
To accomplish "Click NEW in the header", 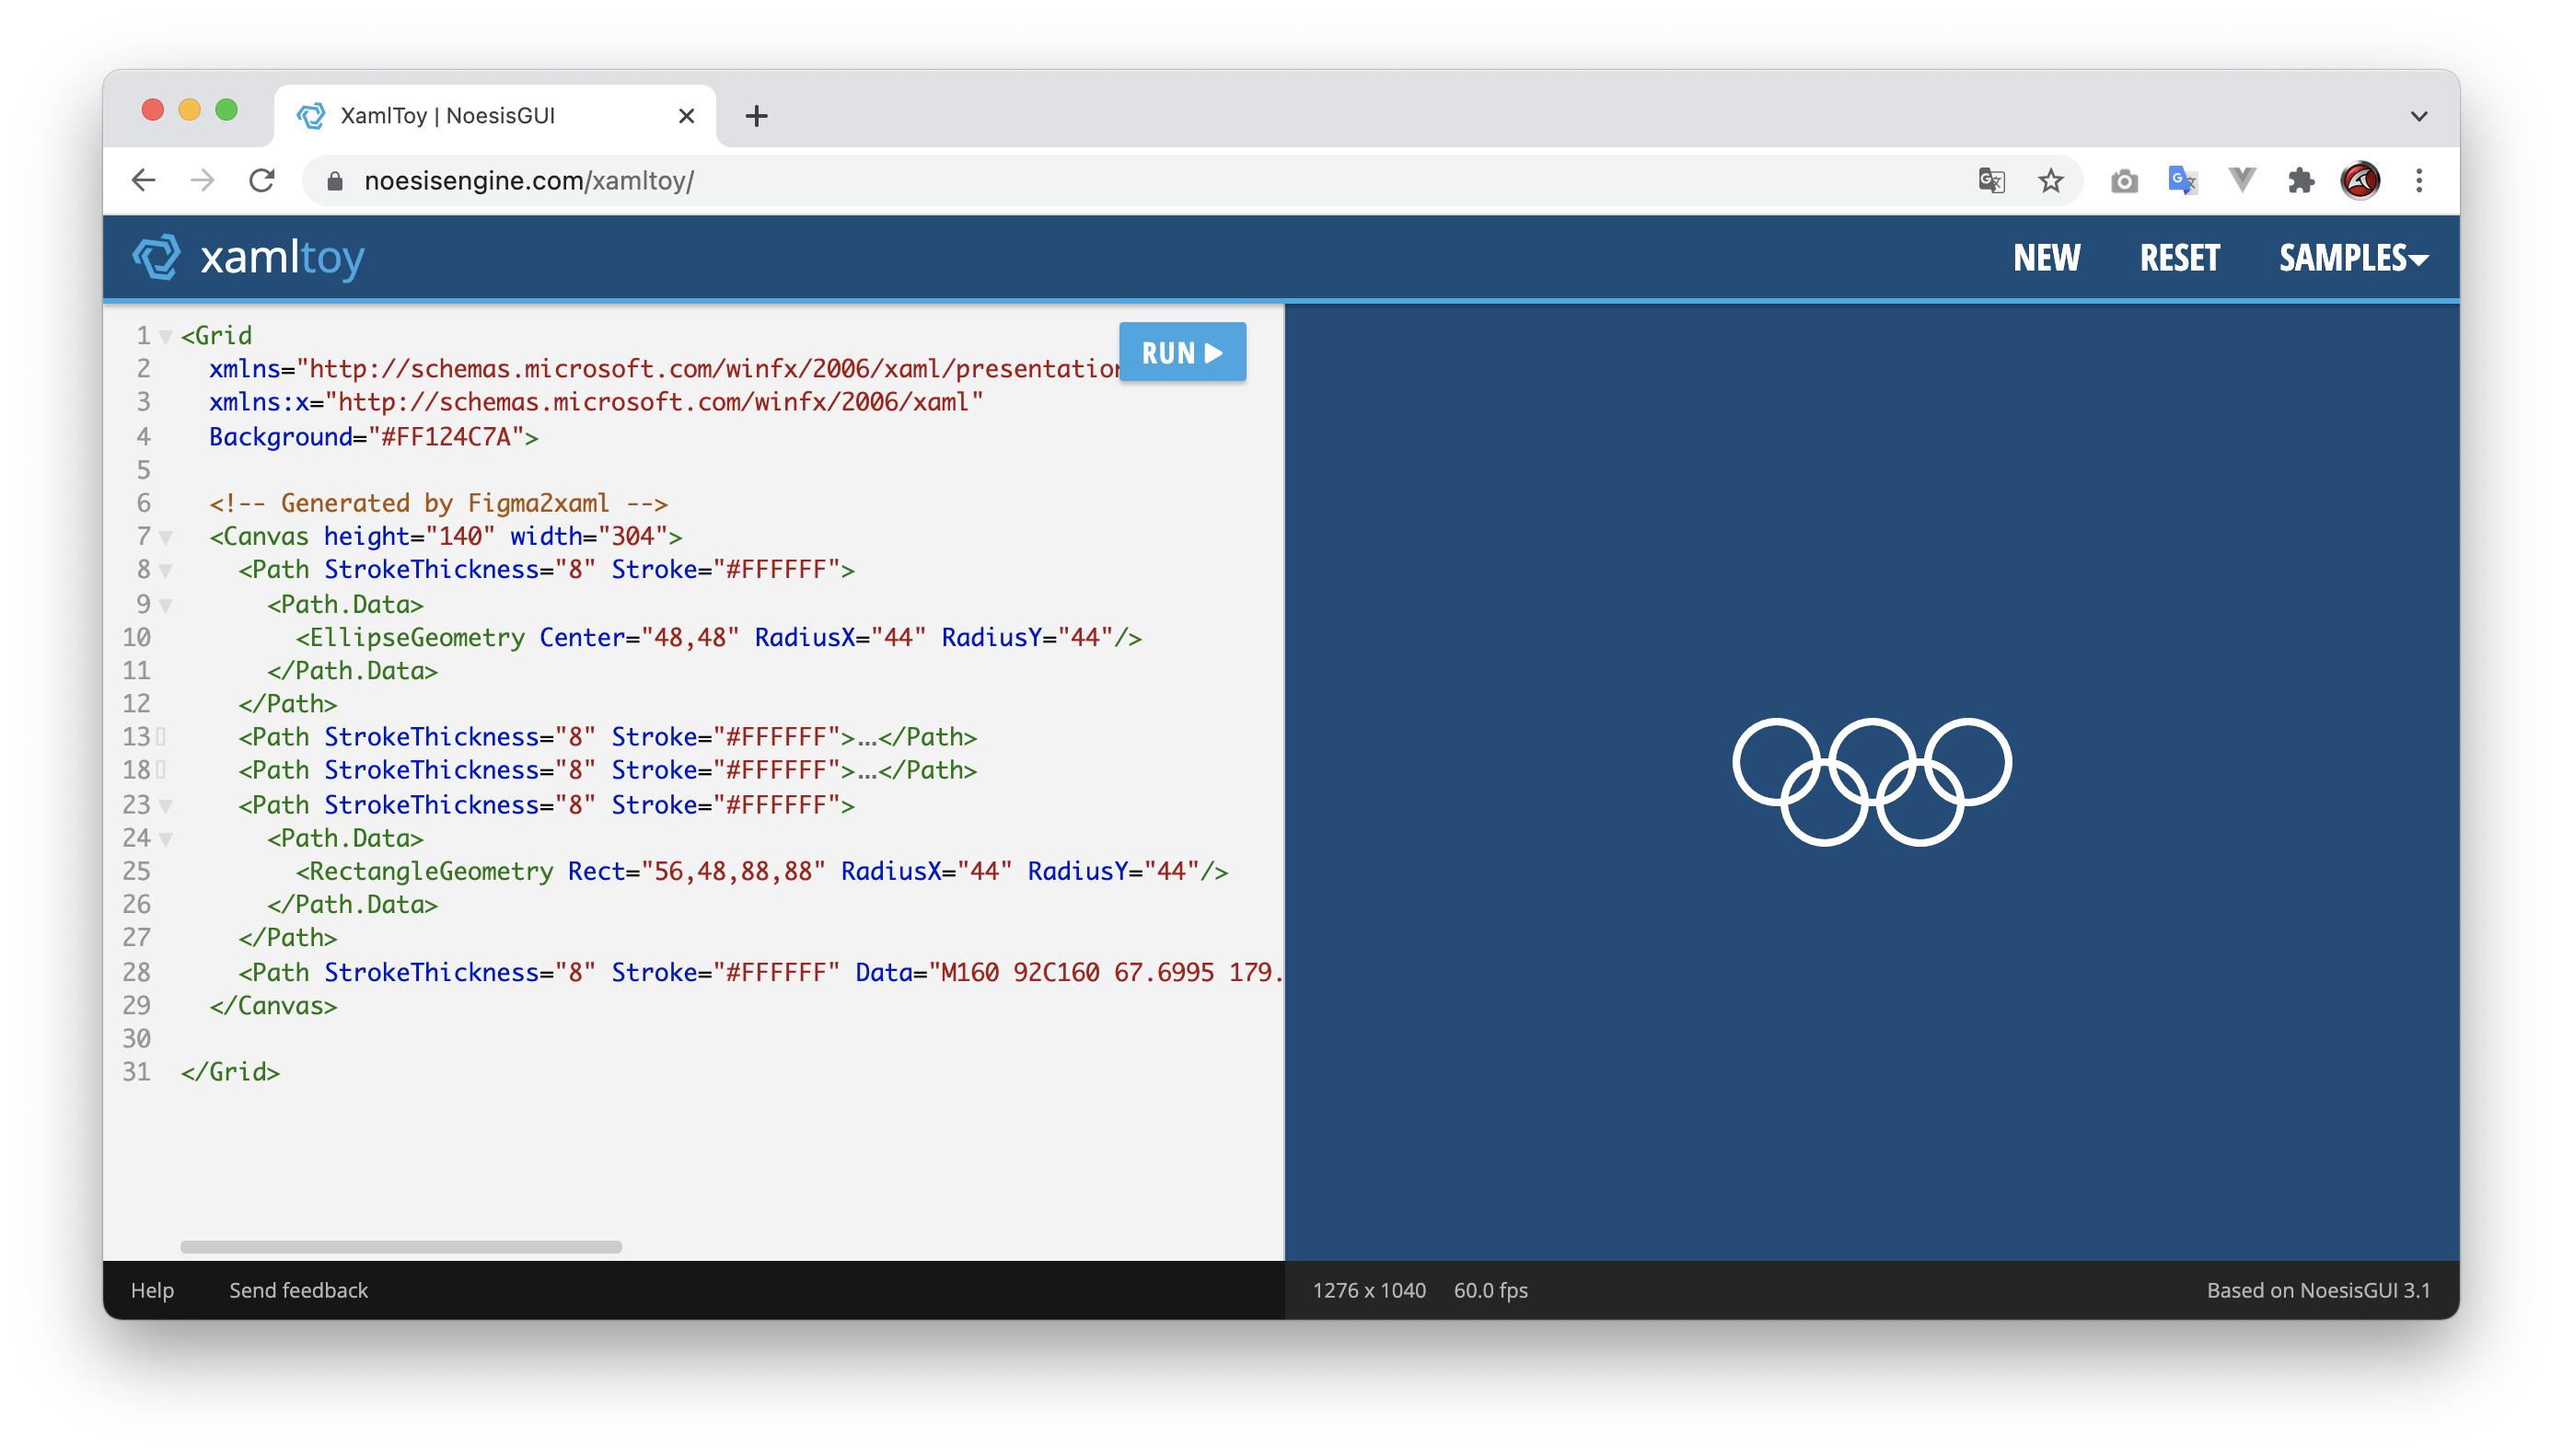I will coord(2046,258).
